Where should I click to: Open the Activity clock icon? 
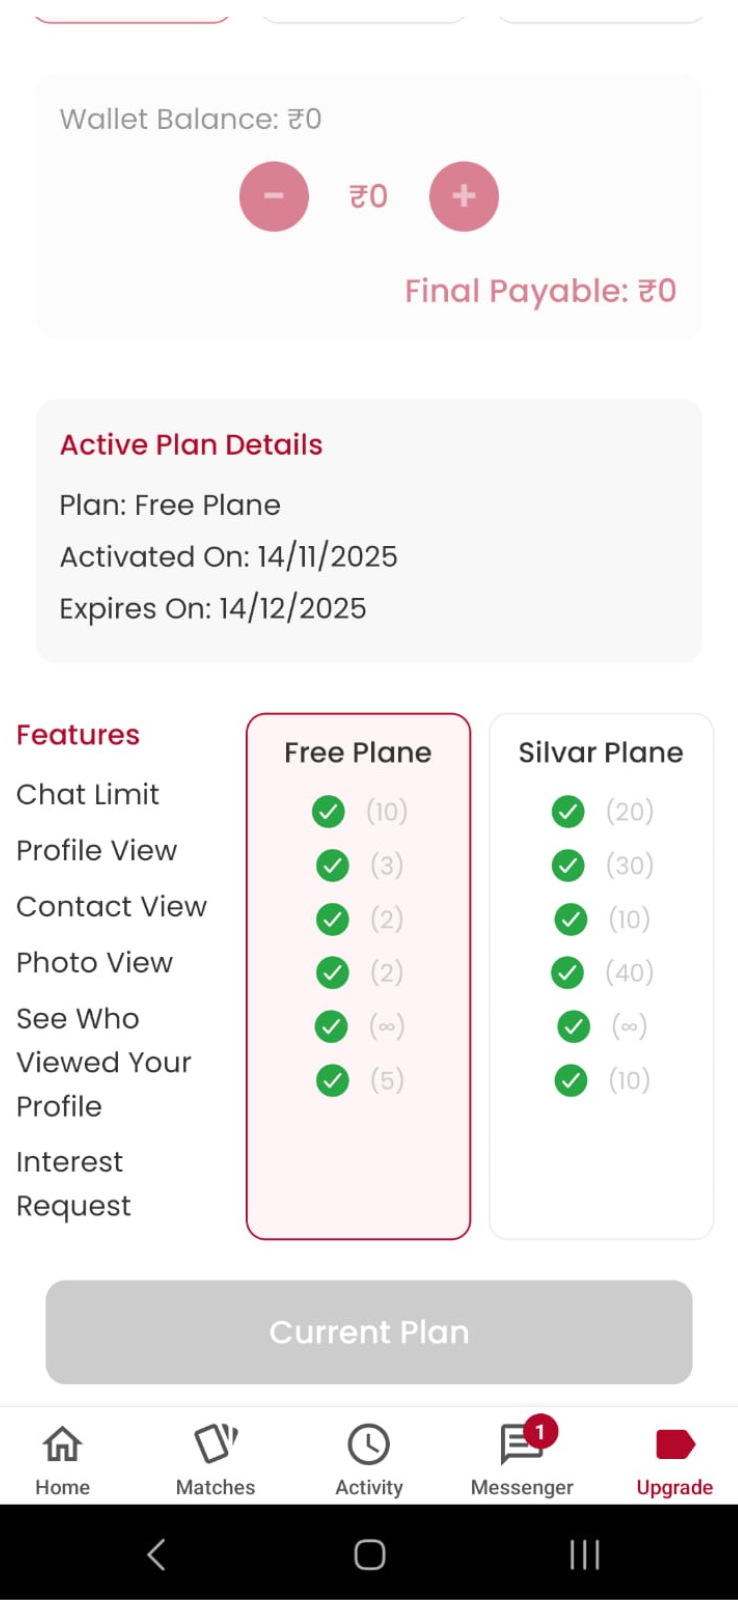click(369, 1445)
